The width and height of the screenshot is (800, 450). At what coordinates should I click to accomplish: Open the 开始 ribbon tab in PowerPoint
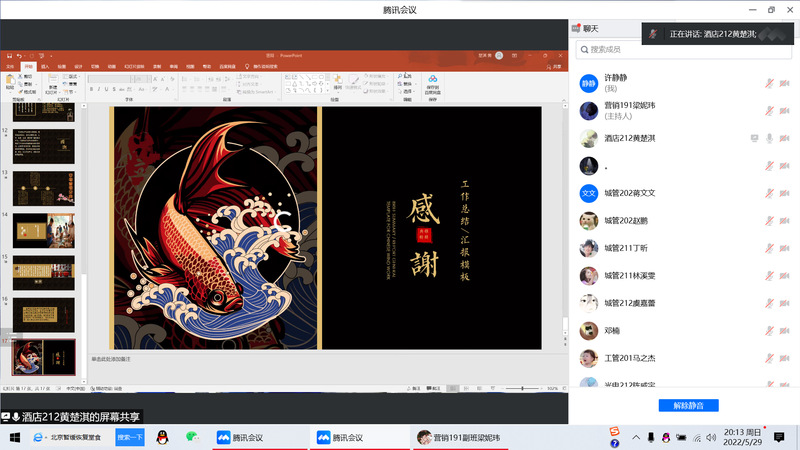pyautogui.click(x=29, y=66)
